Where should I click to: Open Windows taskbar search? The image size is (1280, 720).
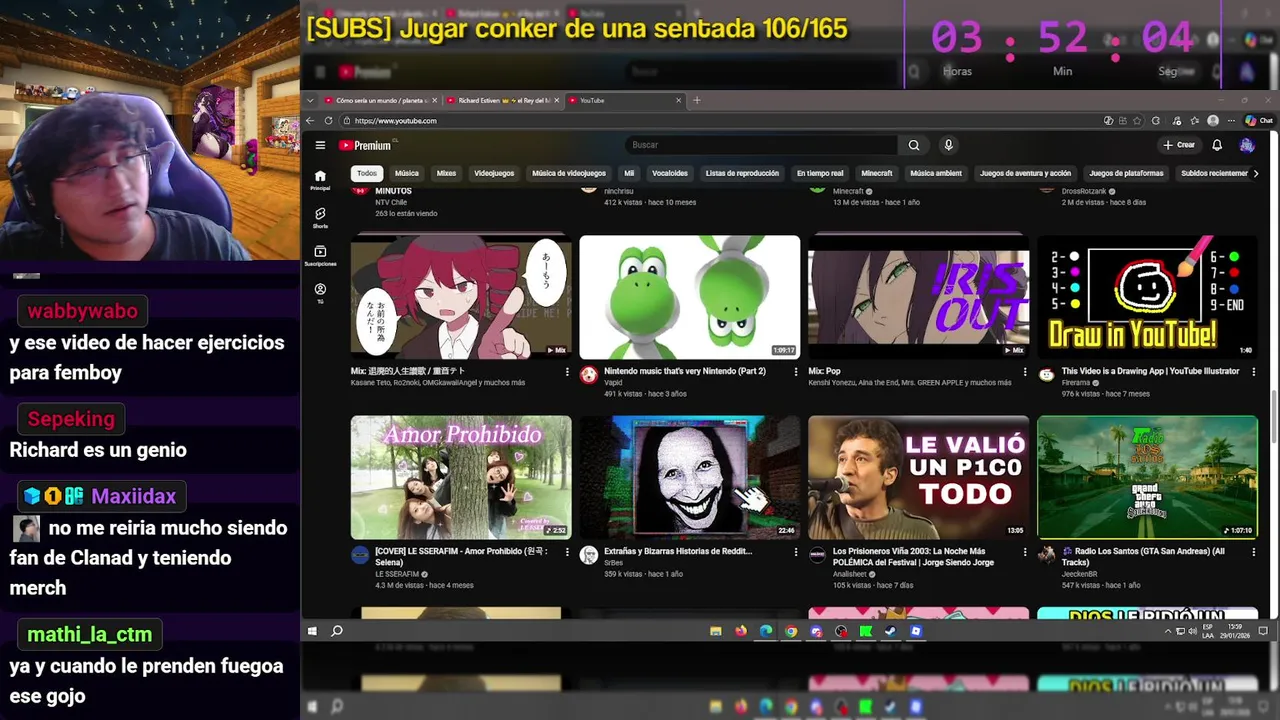tap(337, 631)
